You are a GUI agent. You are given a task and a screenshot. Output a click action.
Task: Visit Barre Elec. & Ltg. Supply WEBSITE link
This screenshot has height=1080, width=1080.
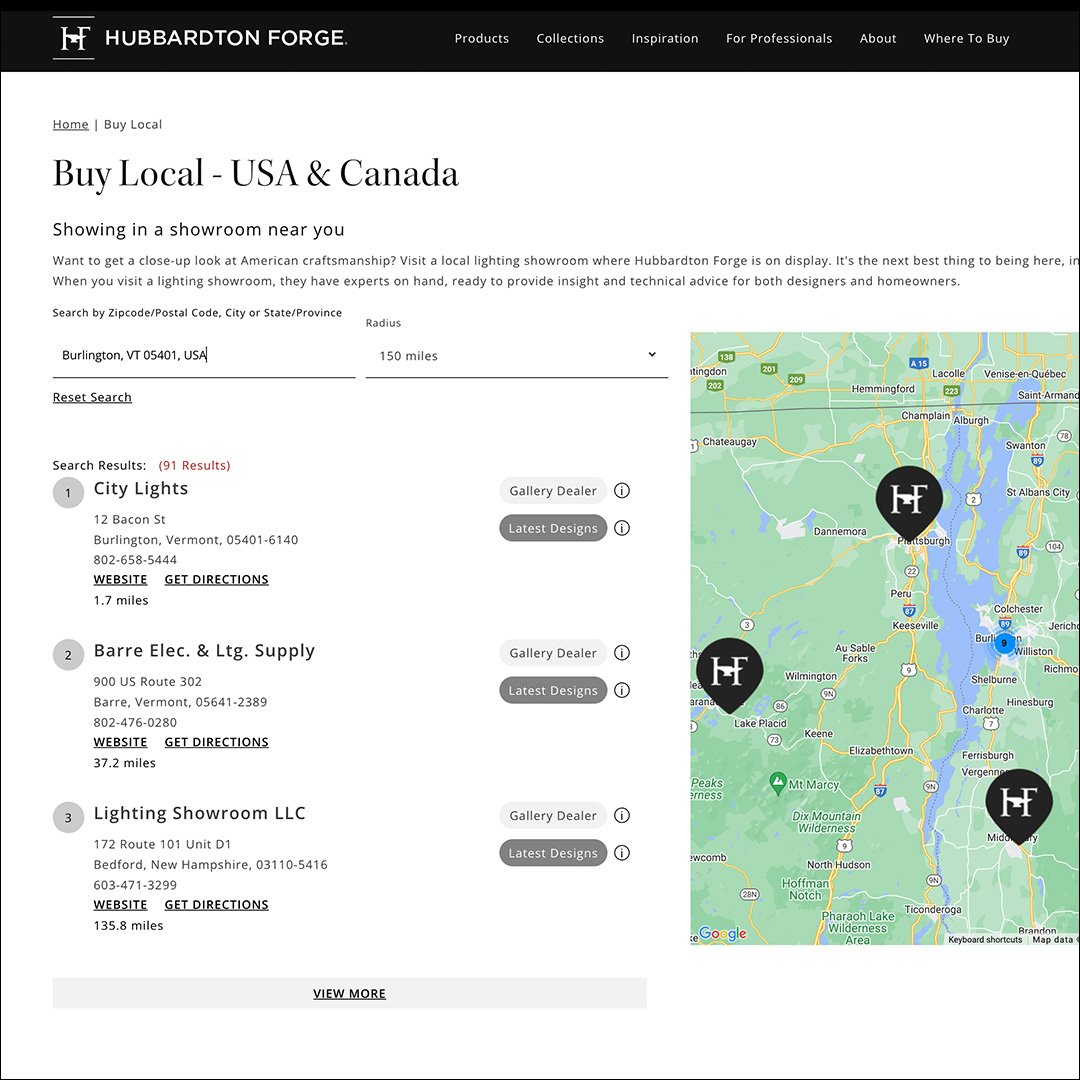point(121,742)
